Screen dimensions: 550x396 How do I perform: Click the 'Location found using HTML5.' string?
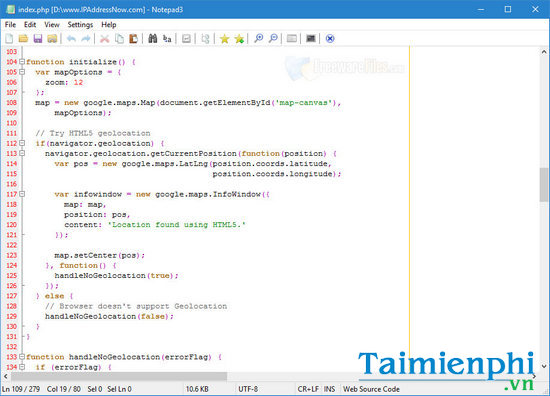pos(177,224)
